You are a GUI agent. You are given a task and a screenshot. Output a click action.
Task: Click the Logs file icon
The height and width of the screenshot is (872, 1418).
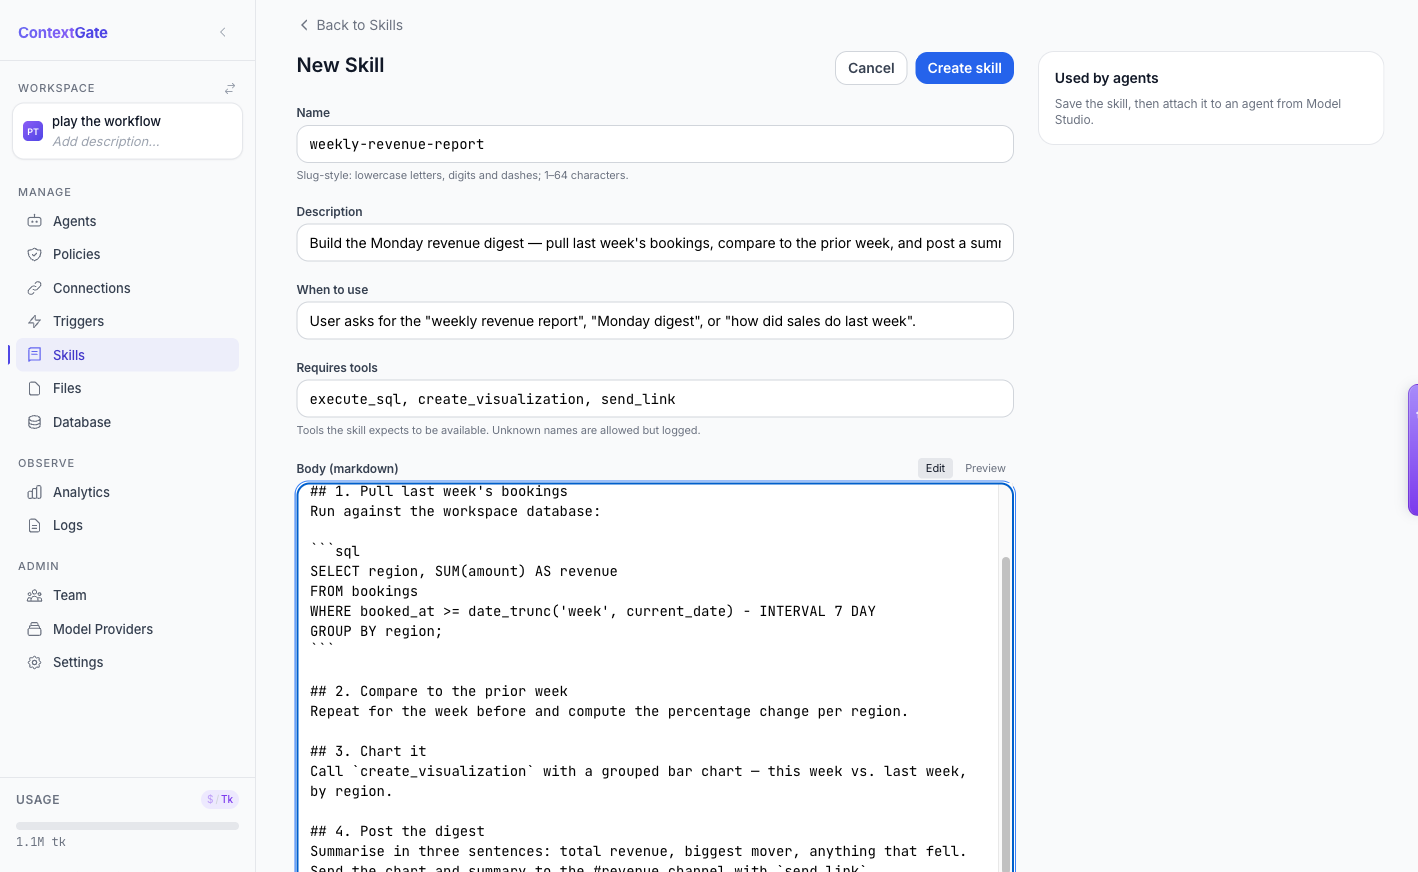point(35,525)
